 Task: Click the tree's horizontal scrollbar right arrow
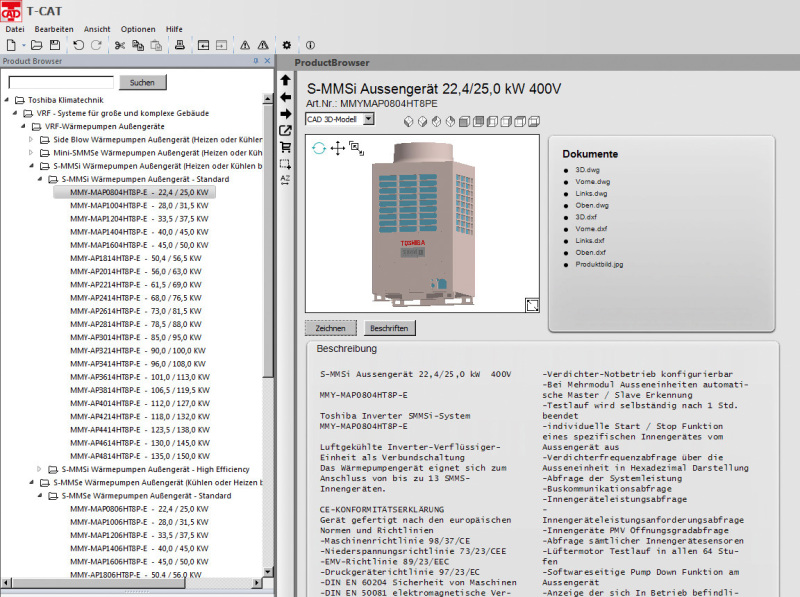(x=257, y=582)
